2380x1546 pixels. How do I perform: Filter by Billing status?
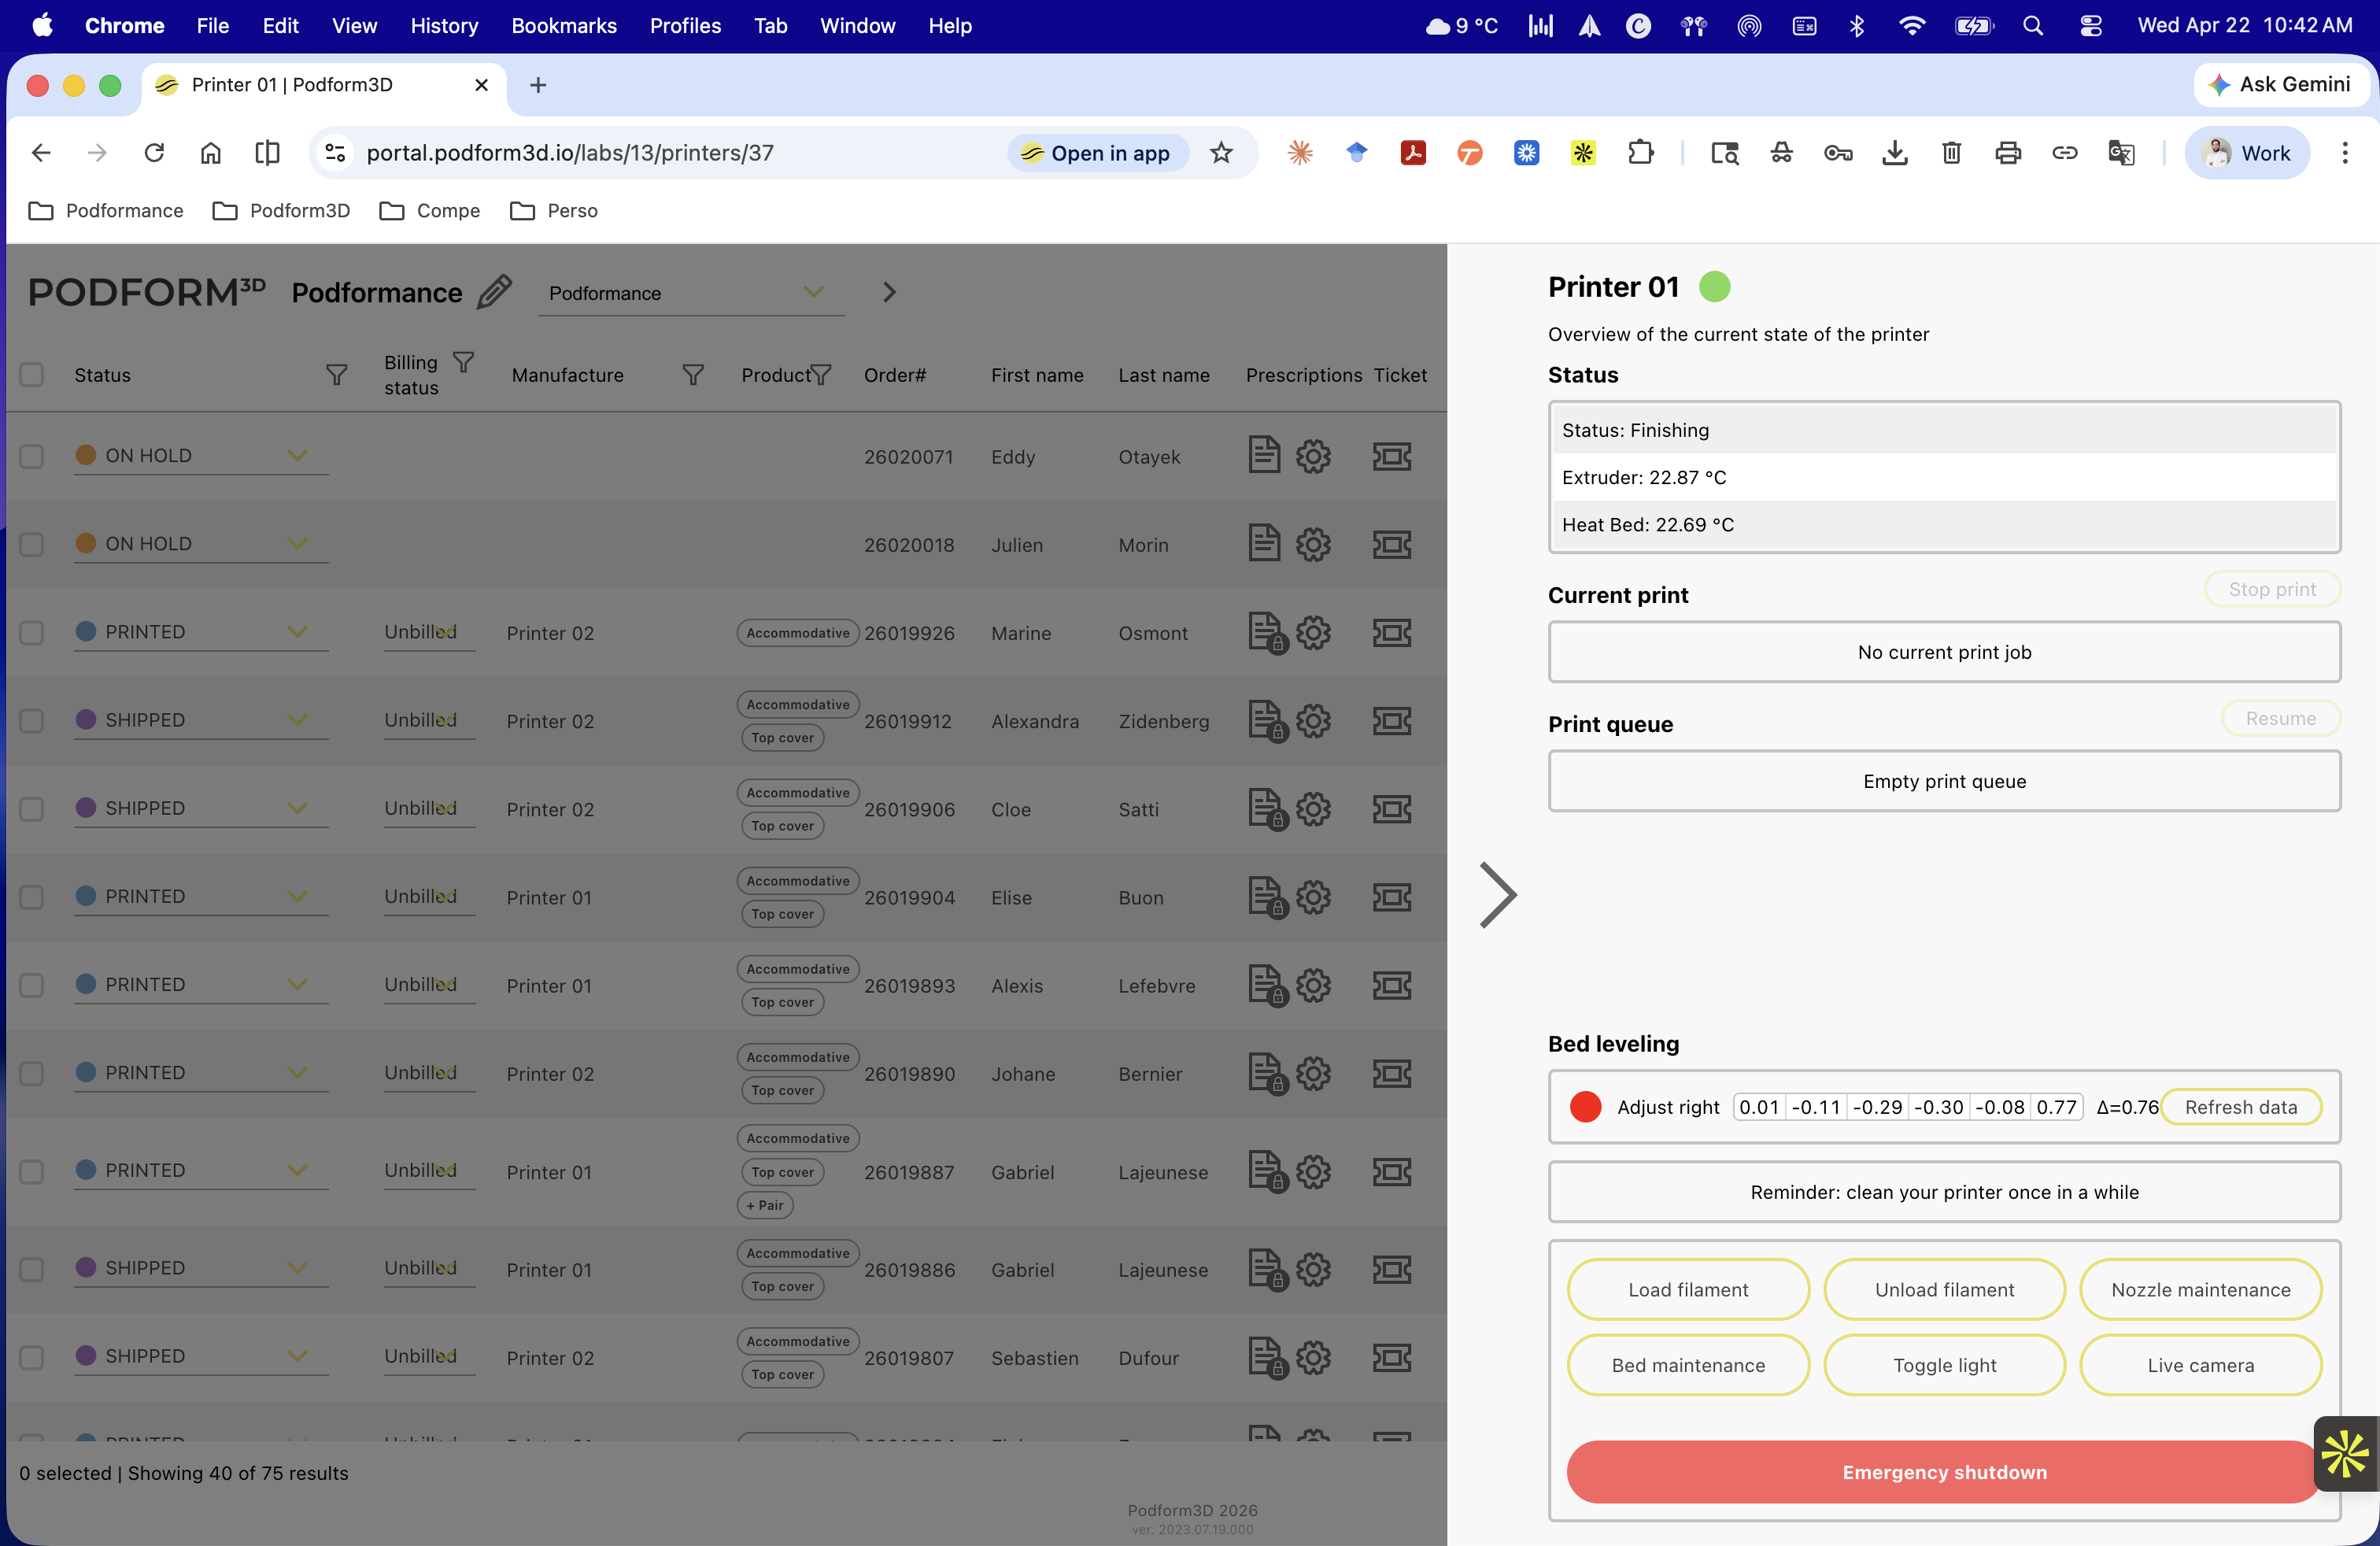pyautogui.click(x=463, y=362)
